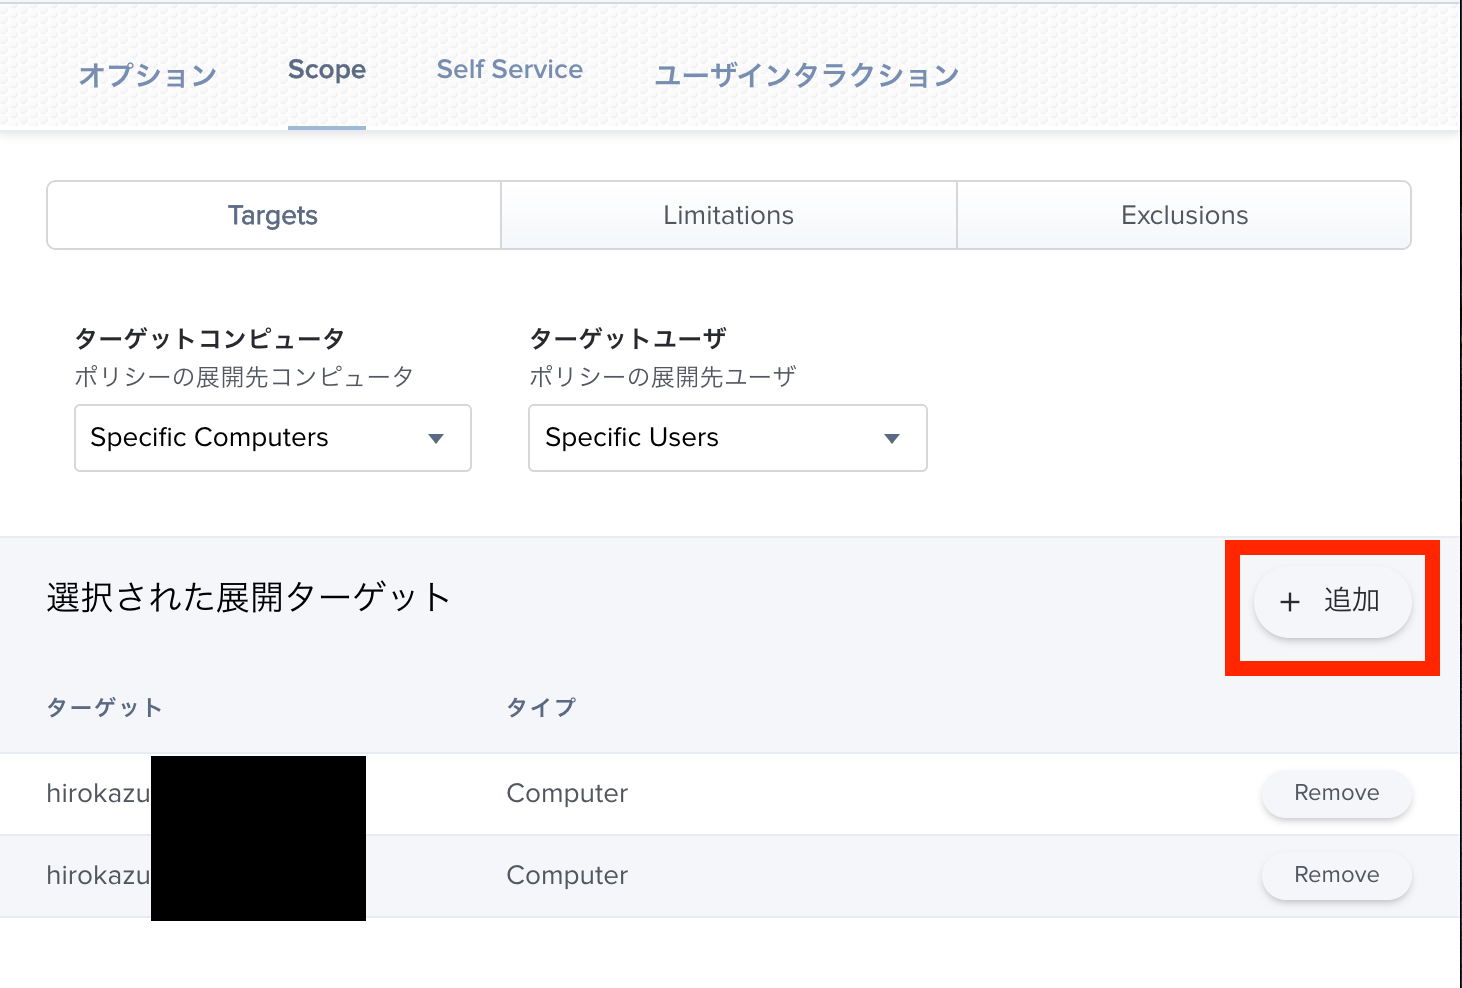Screen dimensions: 1462x988
Task: Remove the second hirokazu computer target
Action: (1336, 874)
